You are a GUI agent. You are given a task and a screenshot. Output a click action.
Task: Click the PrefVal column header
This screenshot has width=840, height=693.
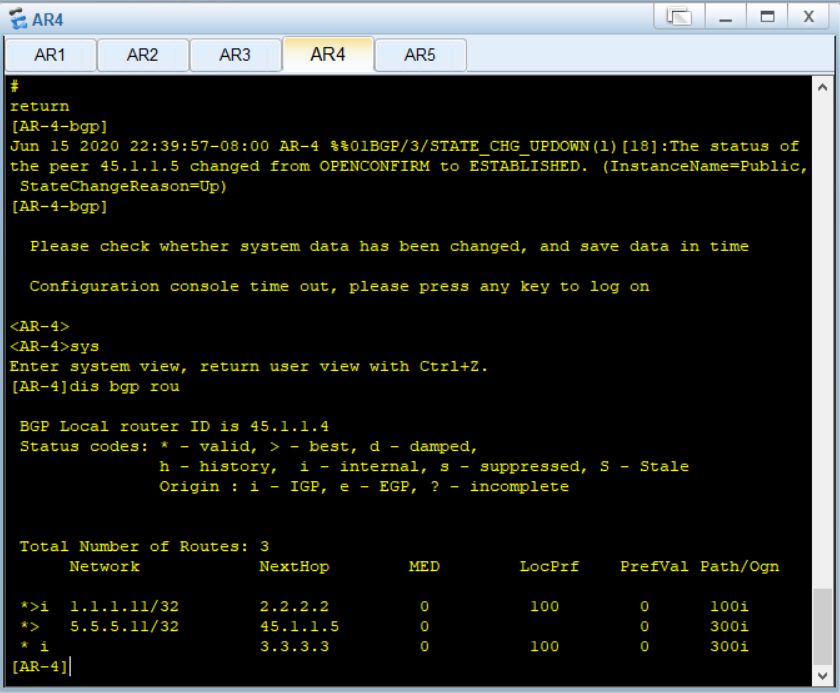pyautogui.click(x=655, y=567)
